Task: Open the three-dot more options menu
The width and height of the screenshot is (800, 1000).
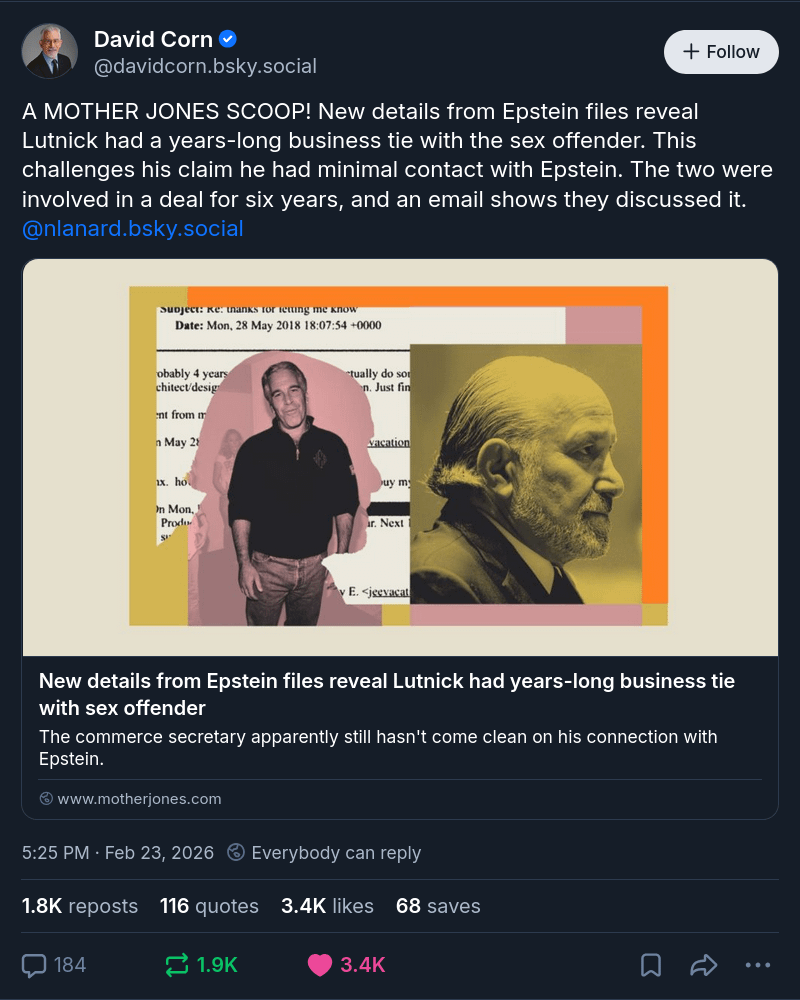Action: 758,965
